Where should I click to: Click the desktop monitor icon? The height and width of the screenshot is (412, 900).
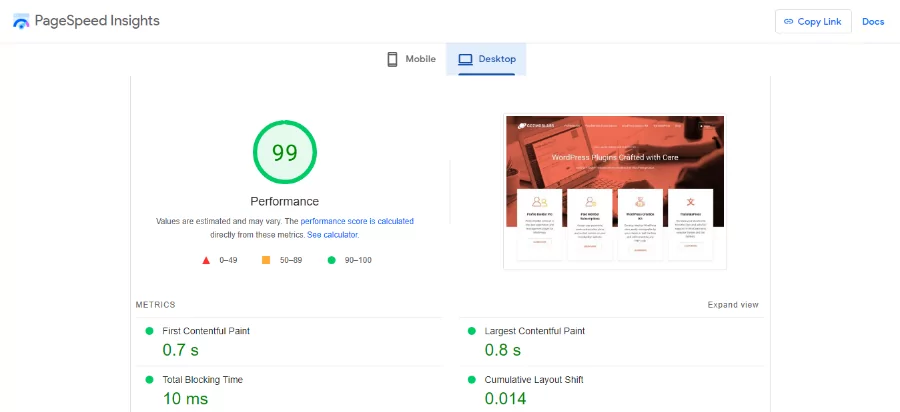(x=465, y=59)
